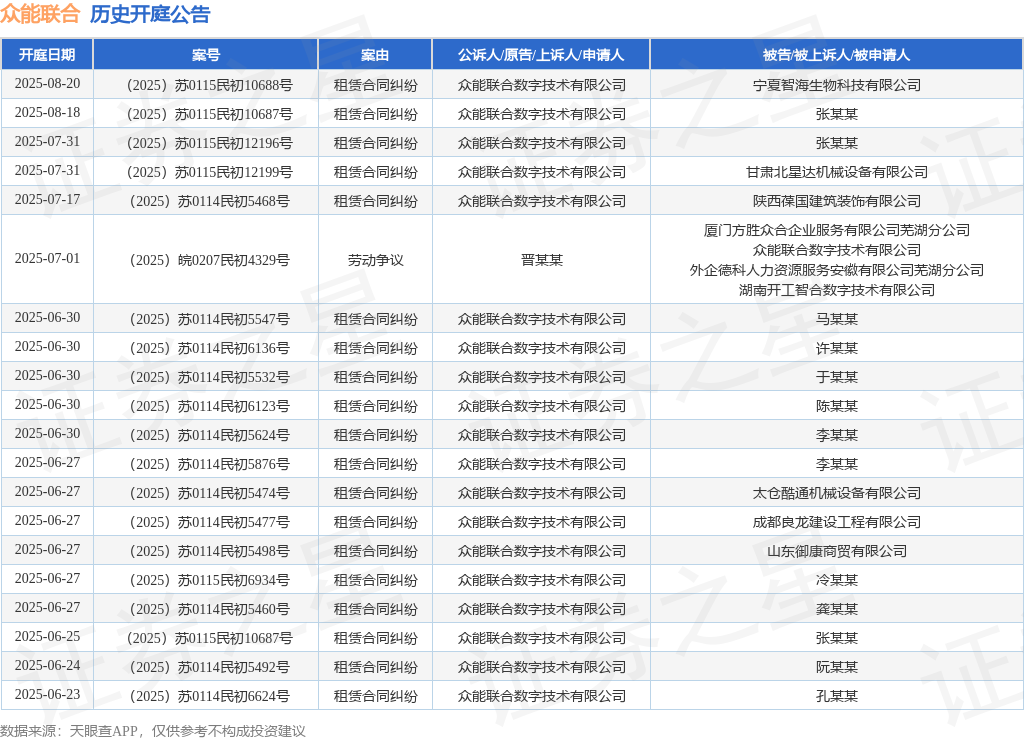Select defendant 冷某某
This screenshot has height=740, width=1024.
pyautogui.click(x=837, y=580)
